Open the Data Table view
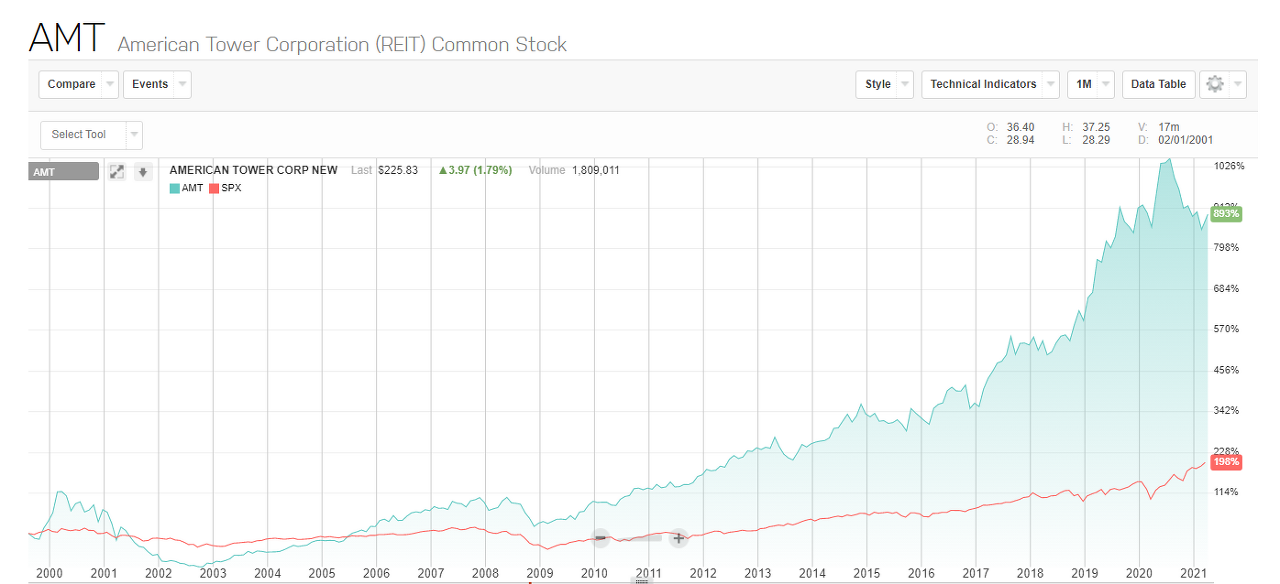Screen dimensions: 1280x584 click(1158, 84)
